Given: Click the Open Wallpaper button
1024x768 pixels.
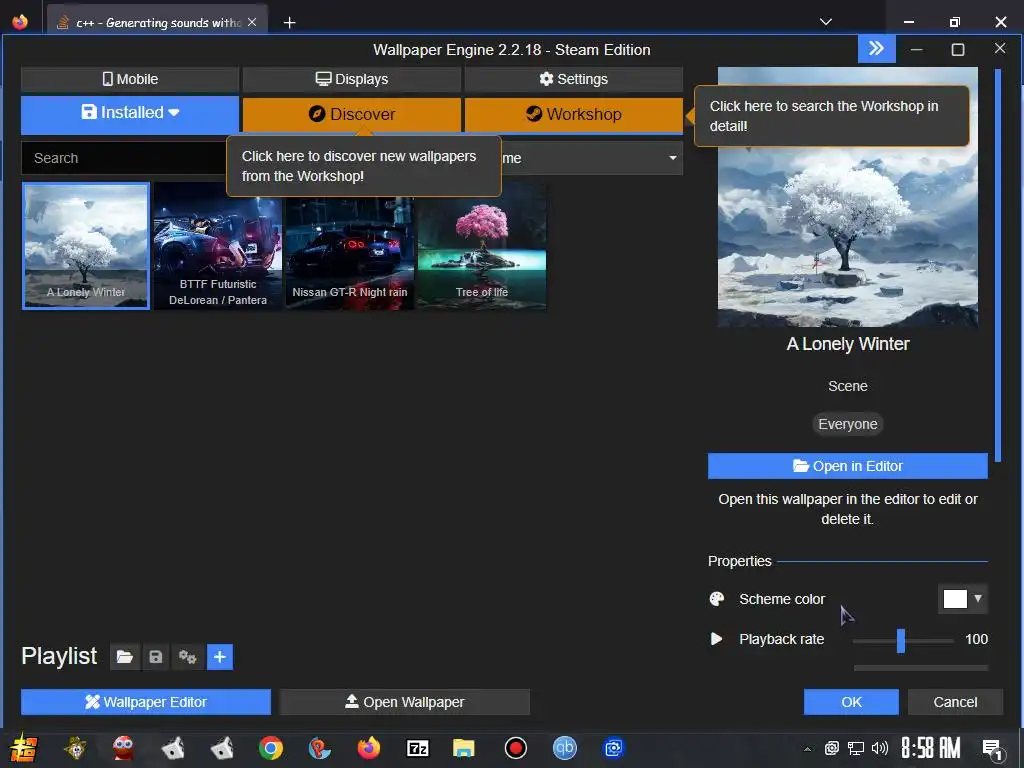Looking at the screenshot, I should [x=404, y=702].
